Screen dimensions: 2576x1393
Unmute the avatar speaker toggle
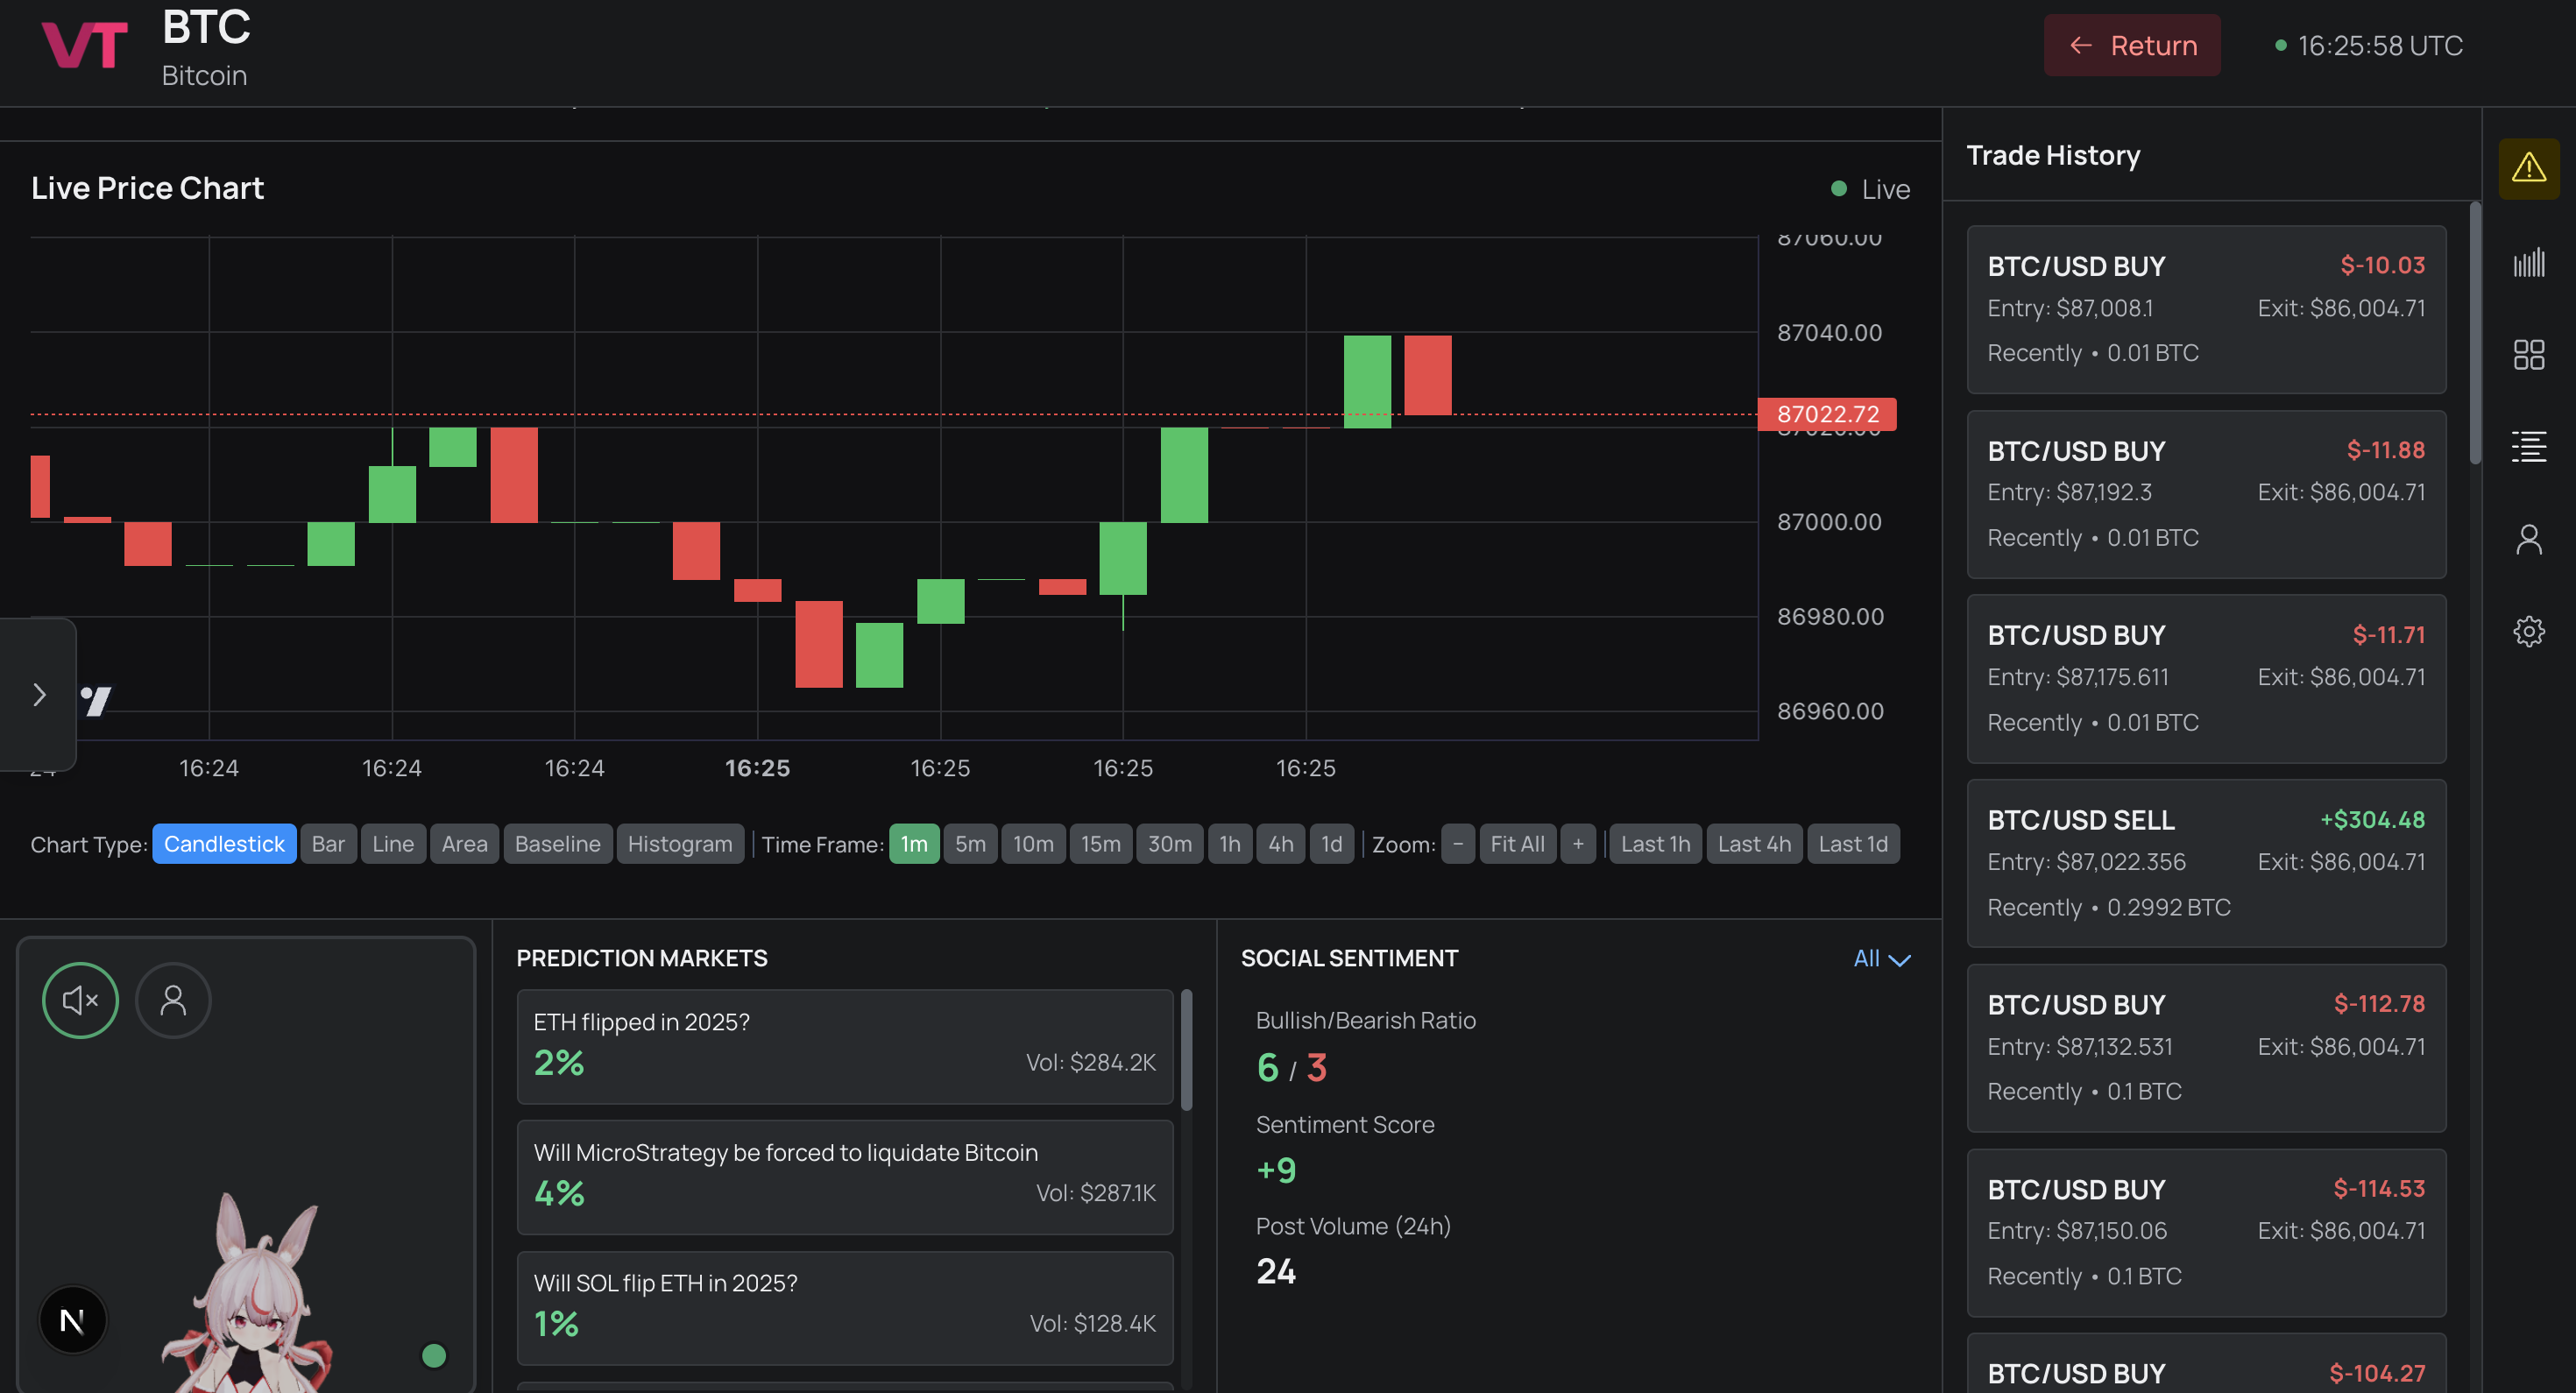[80, 1000]
